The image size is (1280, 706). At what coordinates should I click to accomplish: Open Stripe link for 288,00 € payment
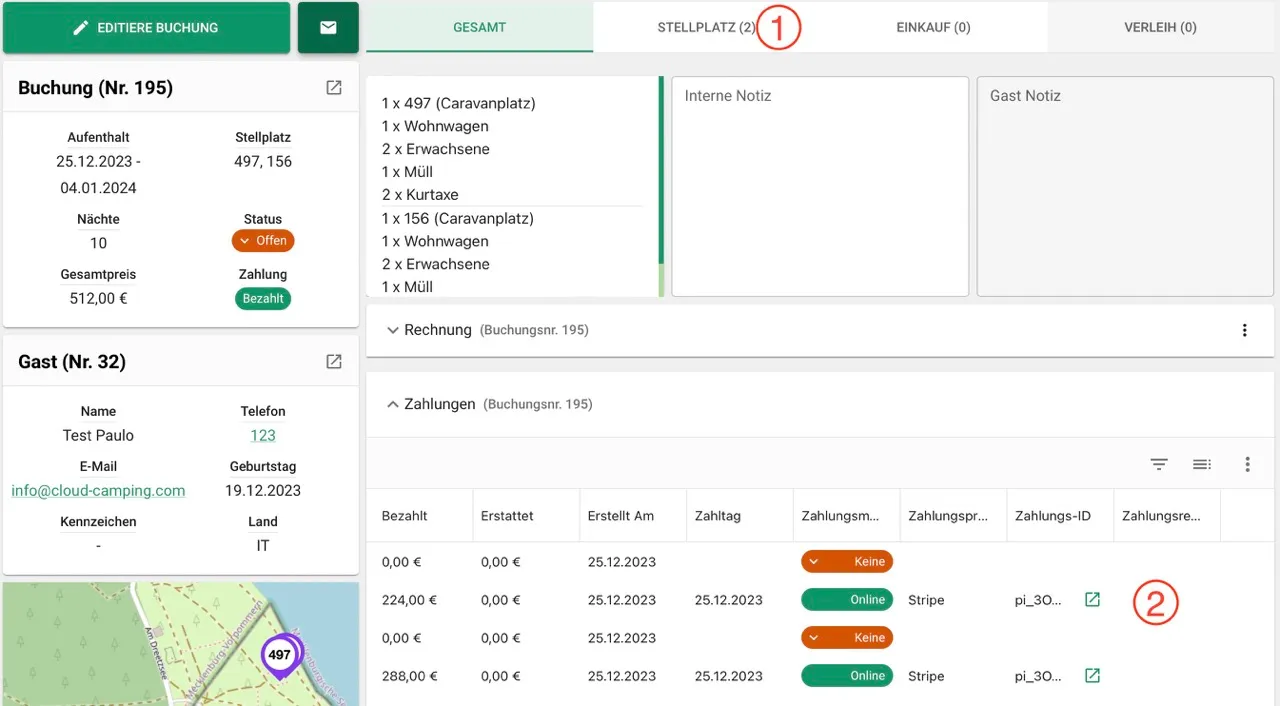coord(1092,676)
